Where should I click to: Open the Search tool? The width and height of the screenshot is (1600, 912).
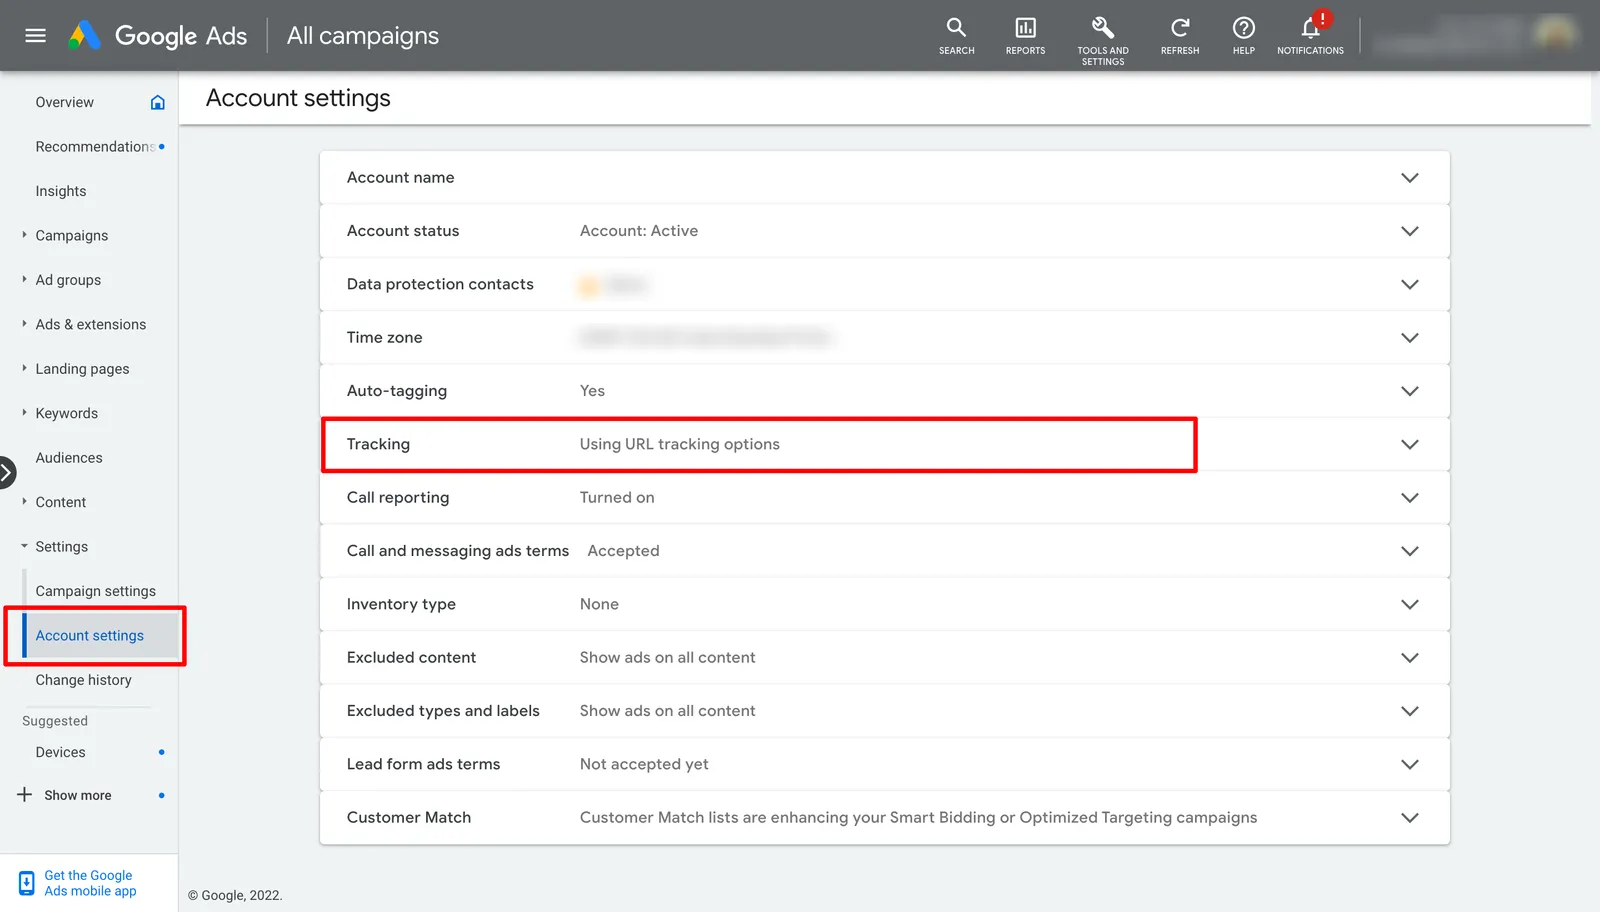tap(956, 36)
